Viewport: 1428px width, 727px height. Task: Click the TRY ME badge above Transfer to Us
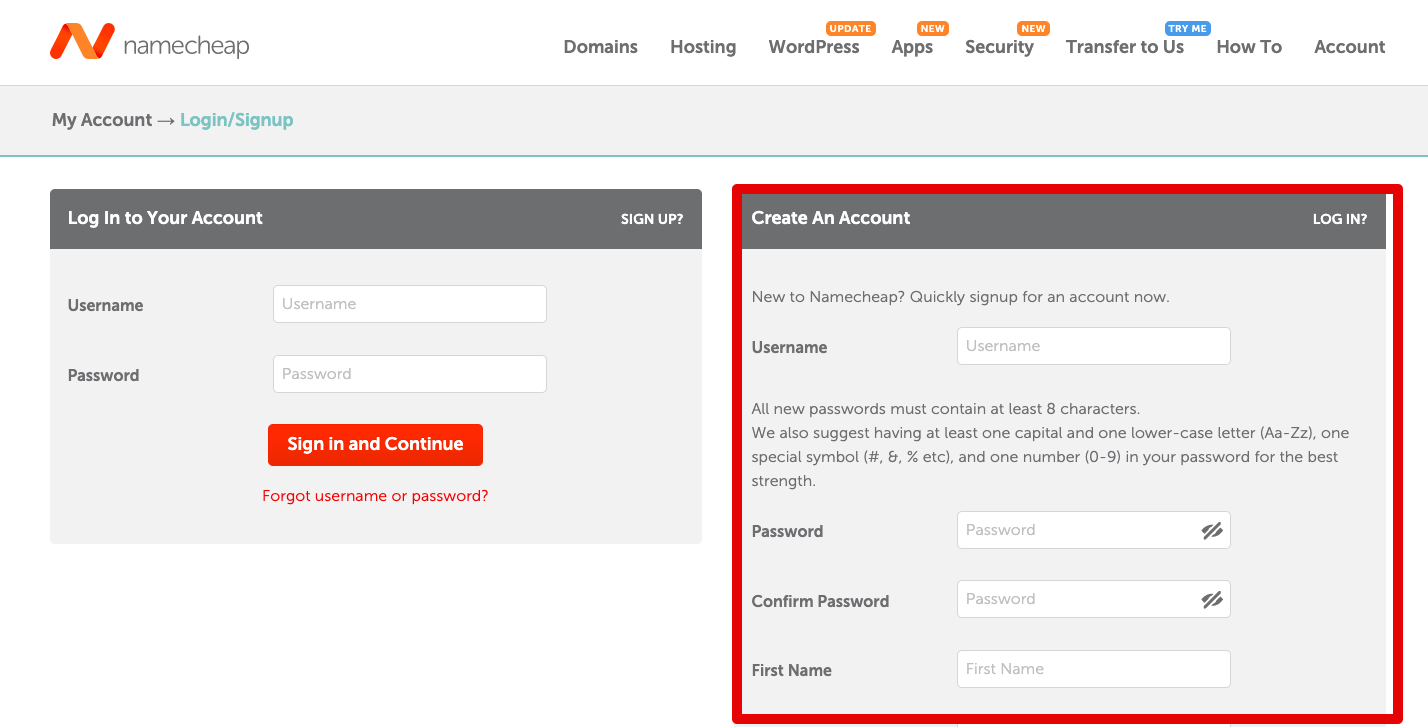(x=1188, y=28)
